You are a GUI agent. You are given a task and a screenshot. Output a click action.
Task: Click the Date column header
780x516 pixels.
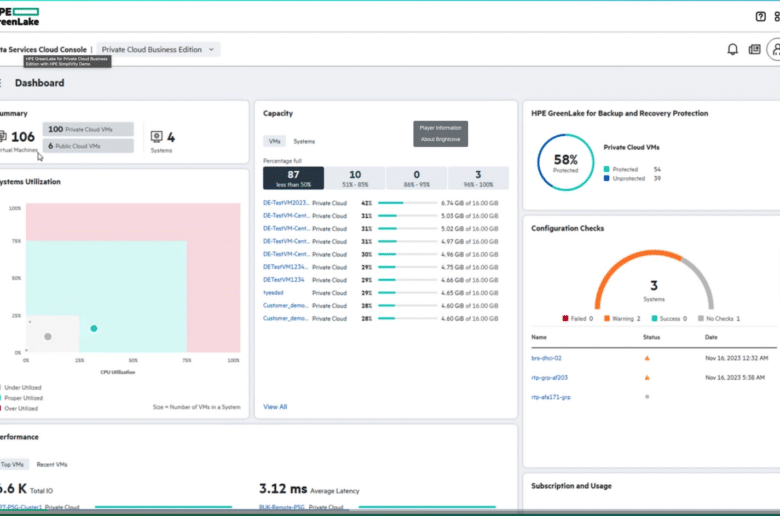(711, 337)
